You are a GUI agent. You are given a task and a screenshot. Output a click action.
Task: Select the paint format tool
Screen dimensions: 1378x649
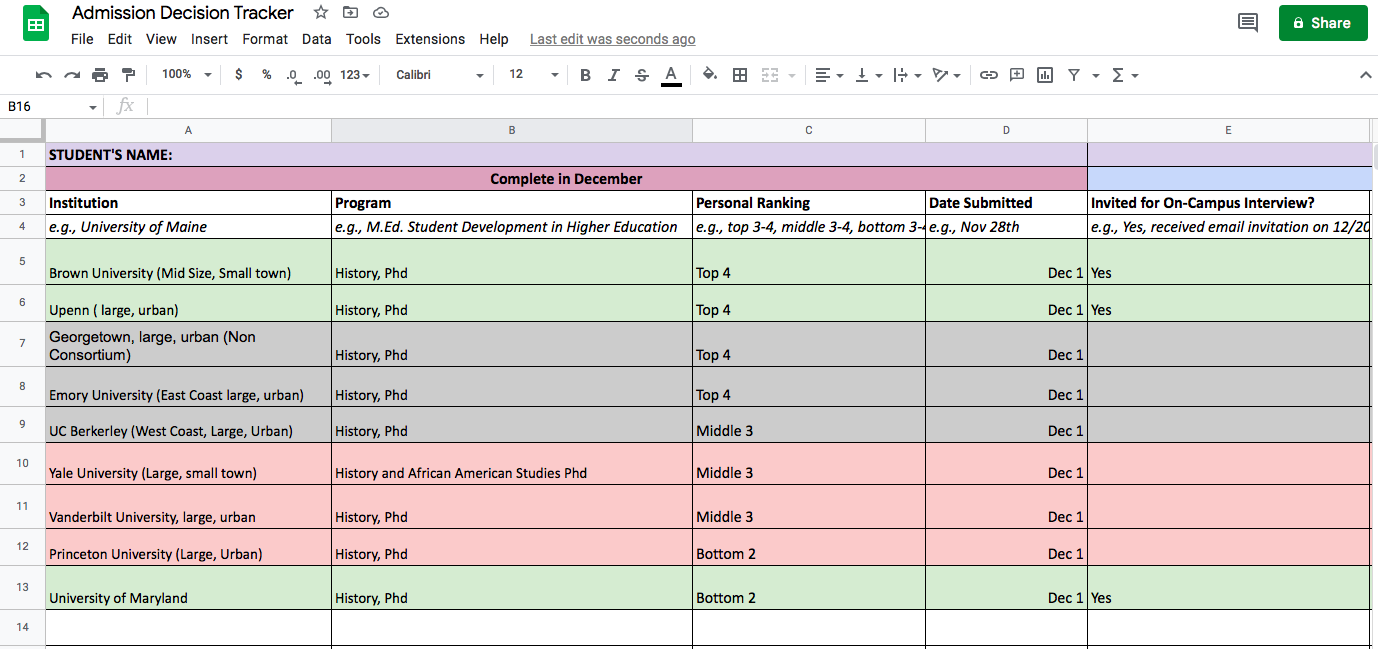point(128,74)
